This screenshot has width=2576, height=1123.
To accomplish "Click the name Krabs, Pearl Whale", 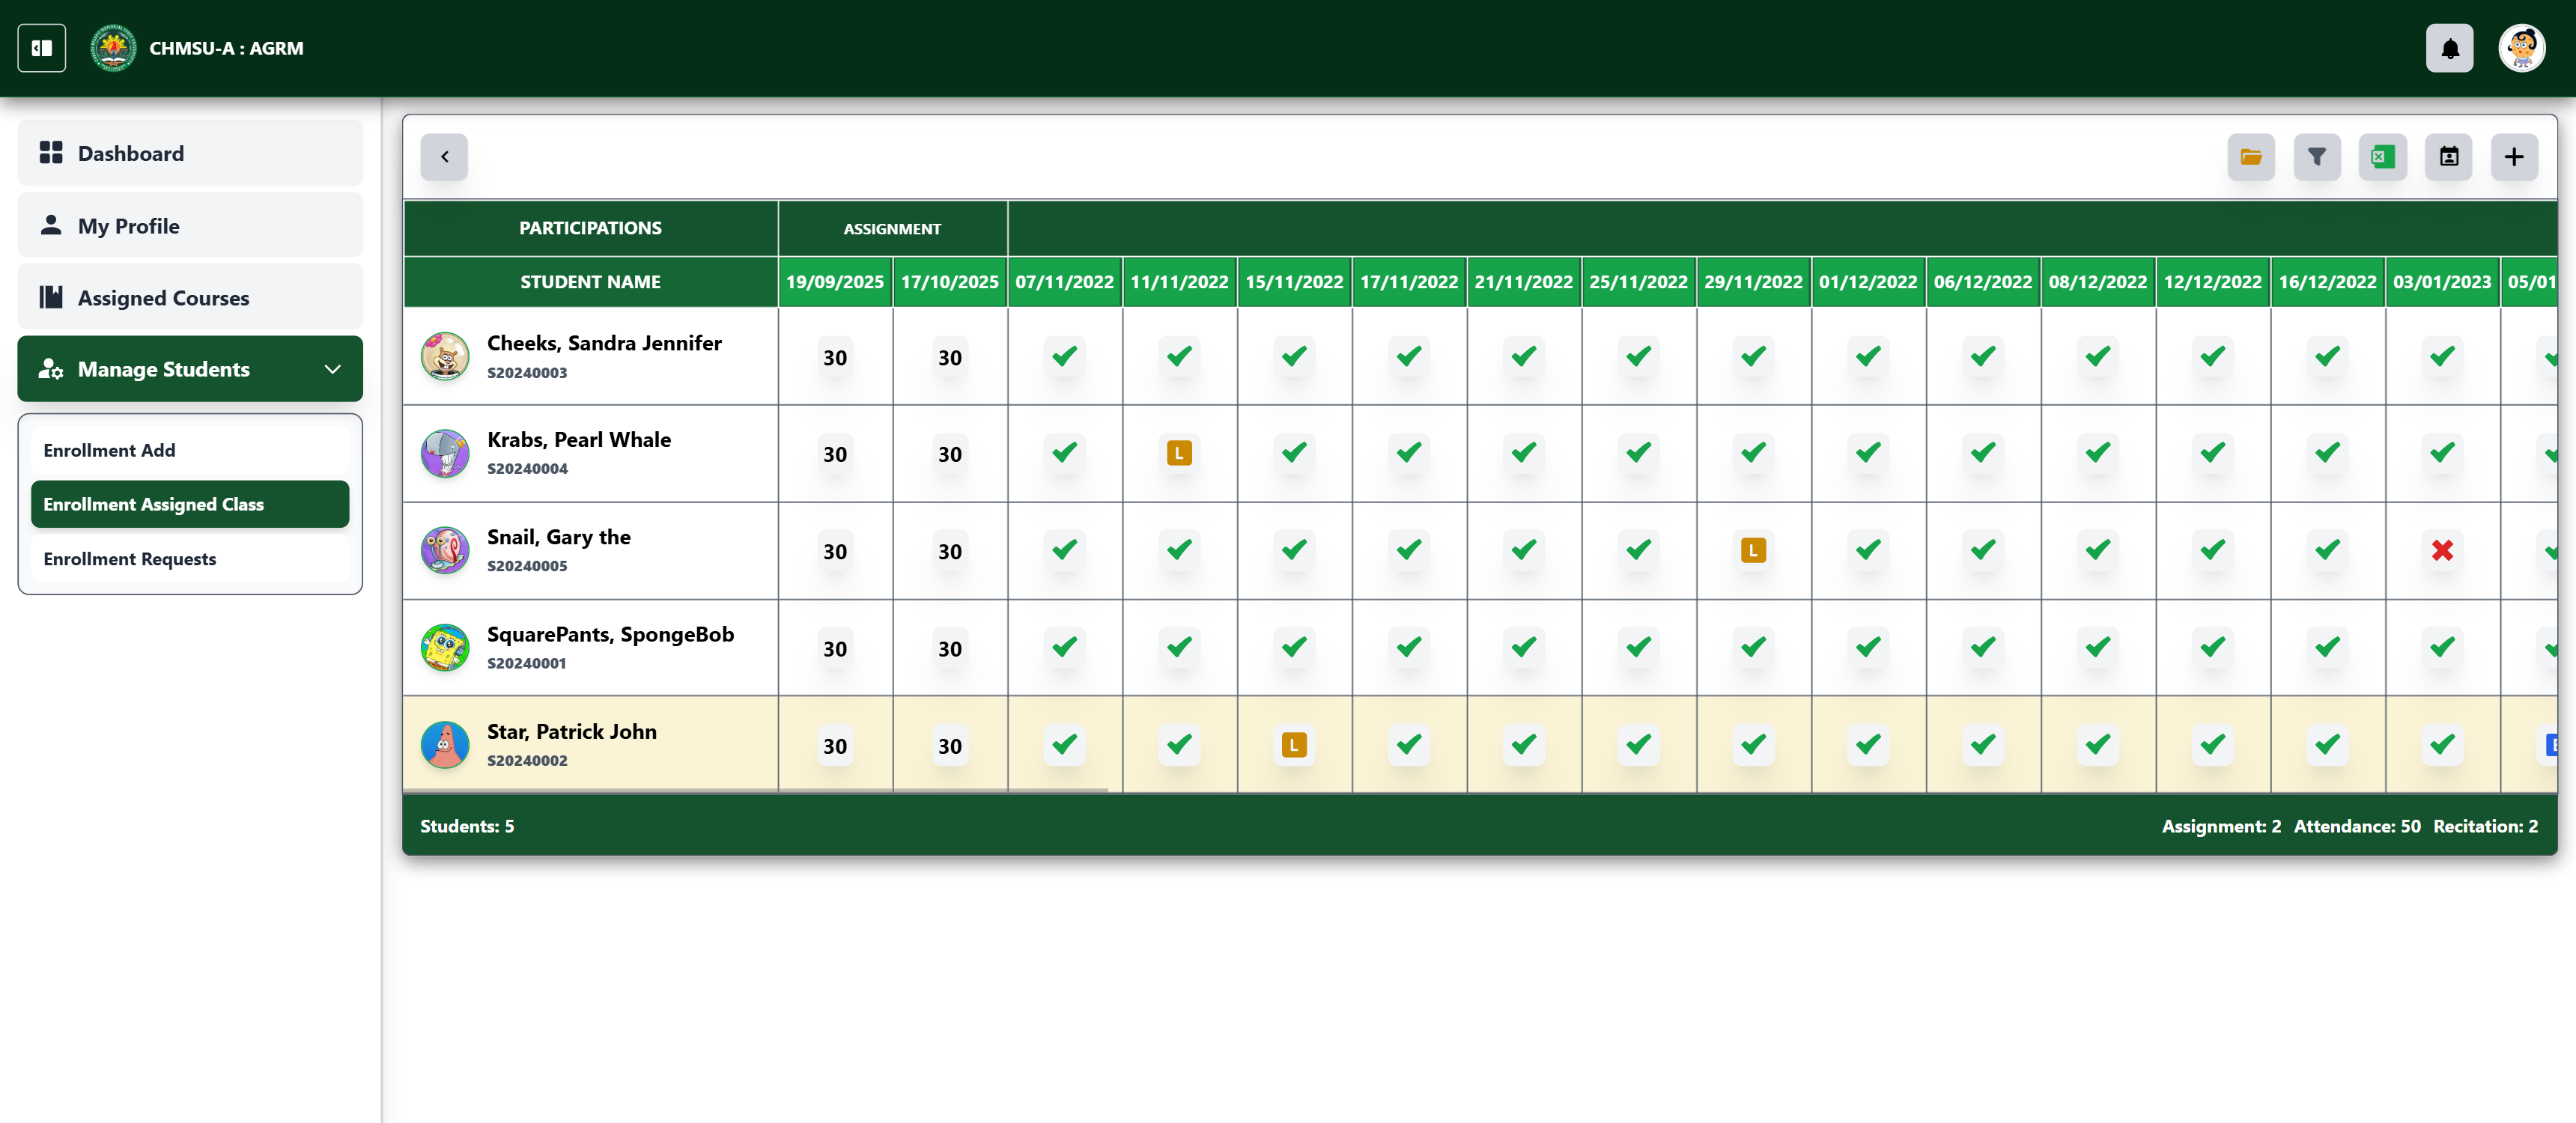I will (579, 440).
